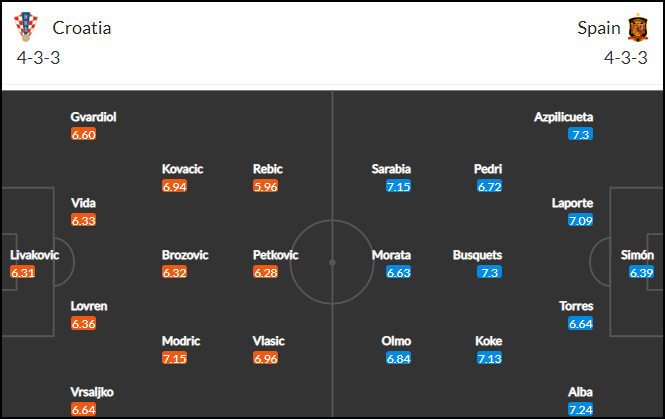
Task: Click Olmo's 6.84 rating badge
Action: [399, 358]
